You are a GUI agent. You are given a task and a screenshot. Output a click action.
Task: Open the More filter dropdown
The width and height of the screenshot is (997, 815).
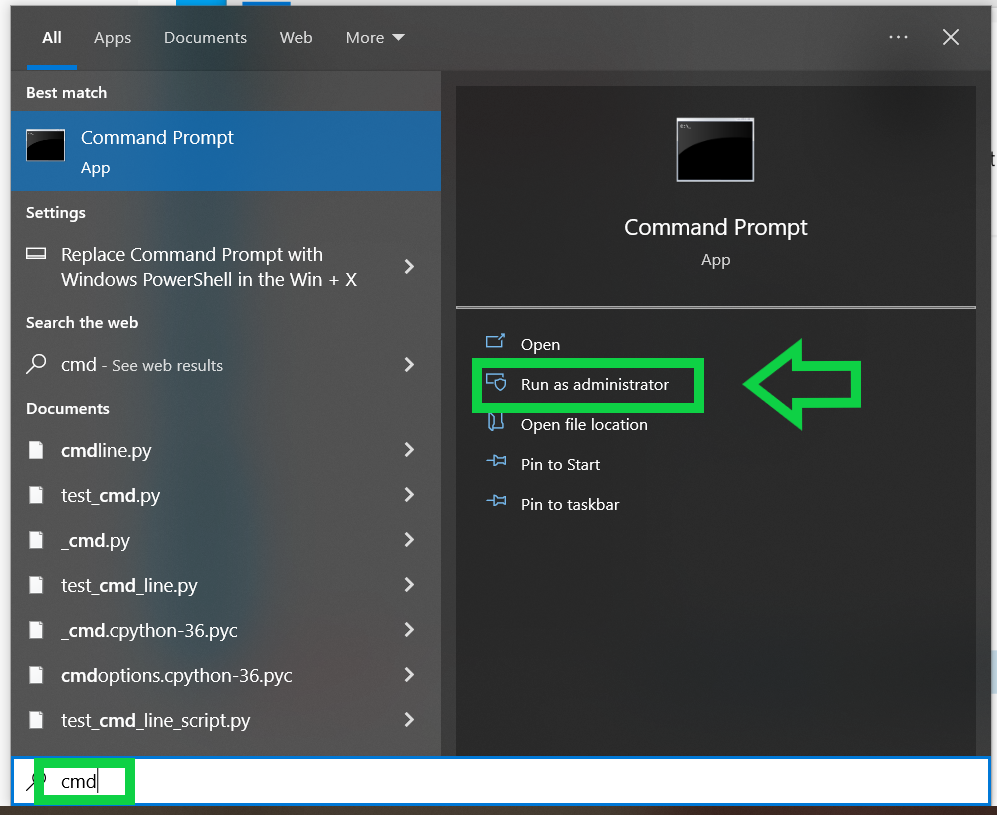pos(375,38)
